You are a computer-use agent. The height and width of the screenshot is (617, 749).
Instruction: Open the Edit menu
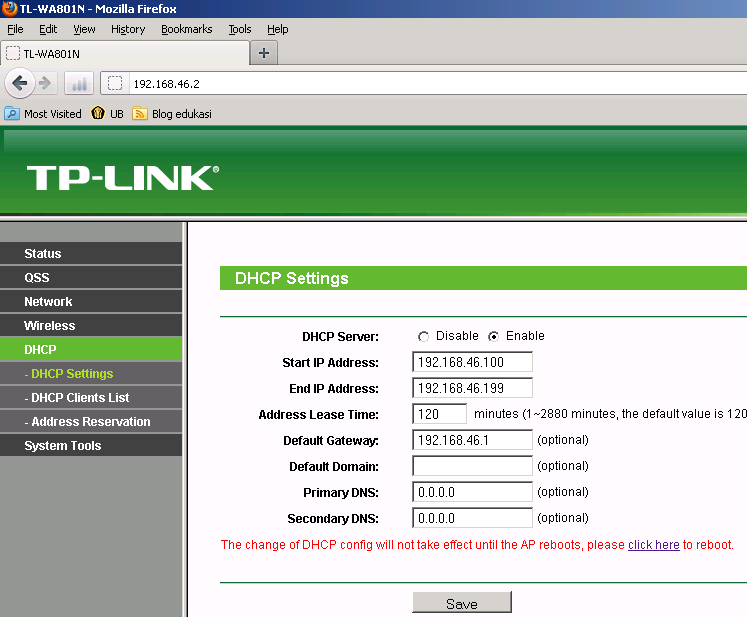coord(48,29)
